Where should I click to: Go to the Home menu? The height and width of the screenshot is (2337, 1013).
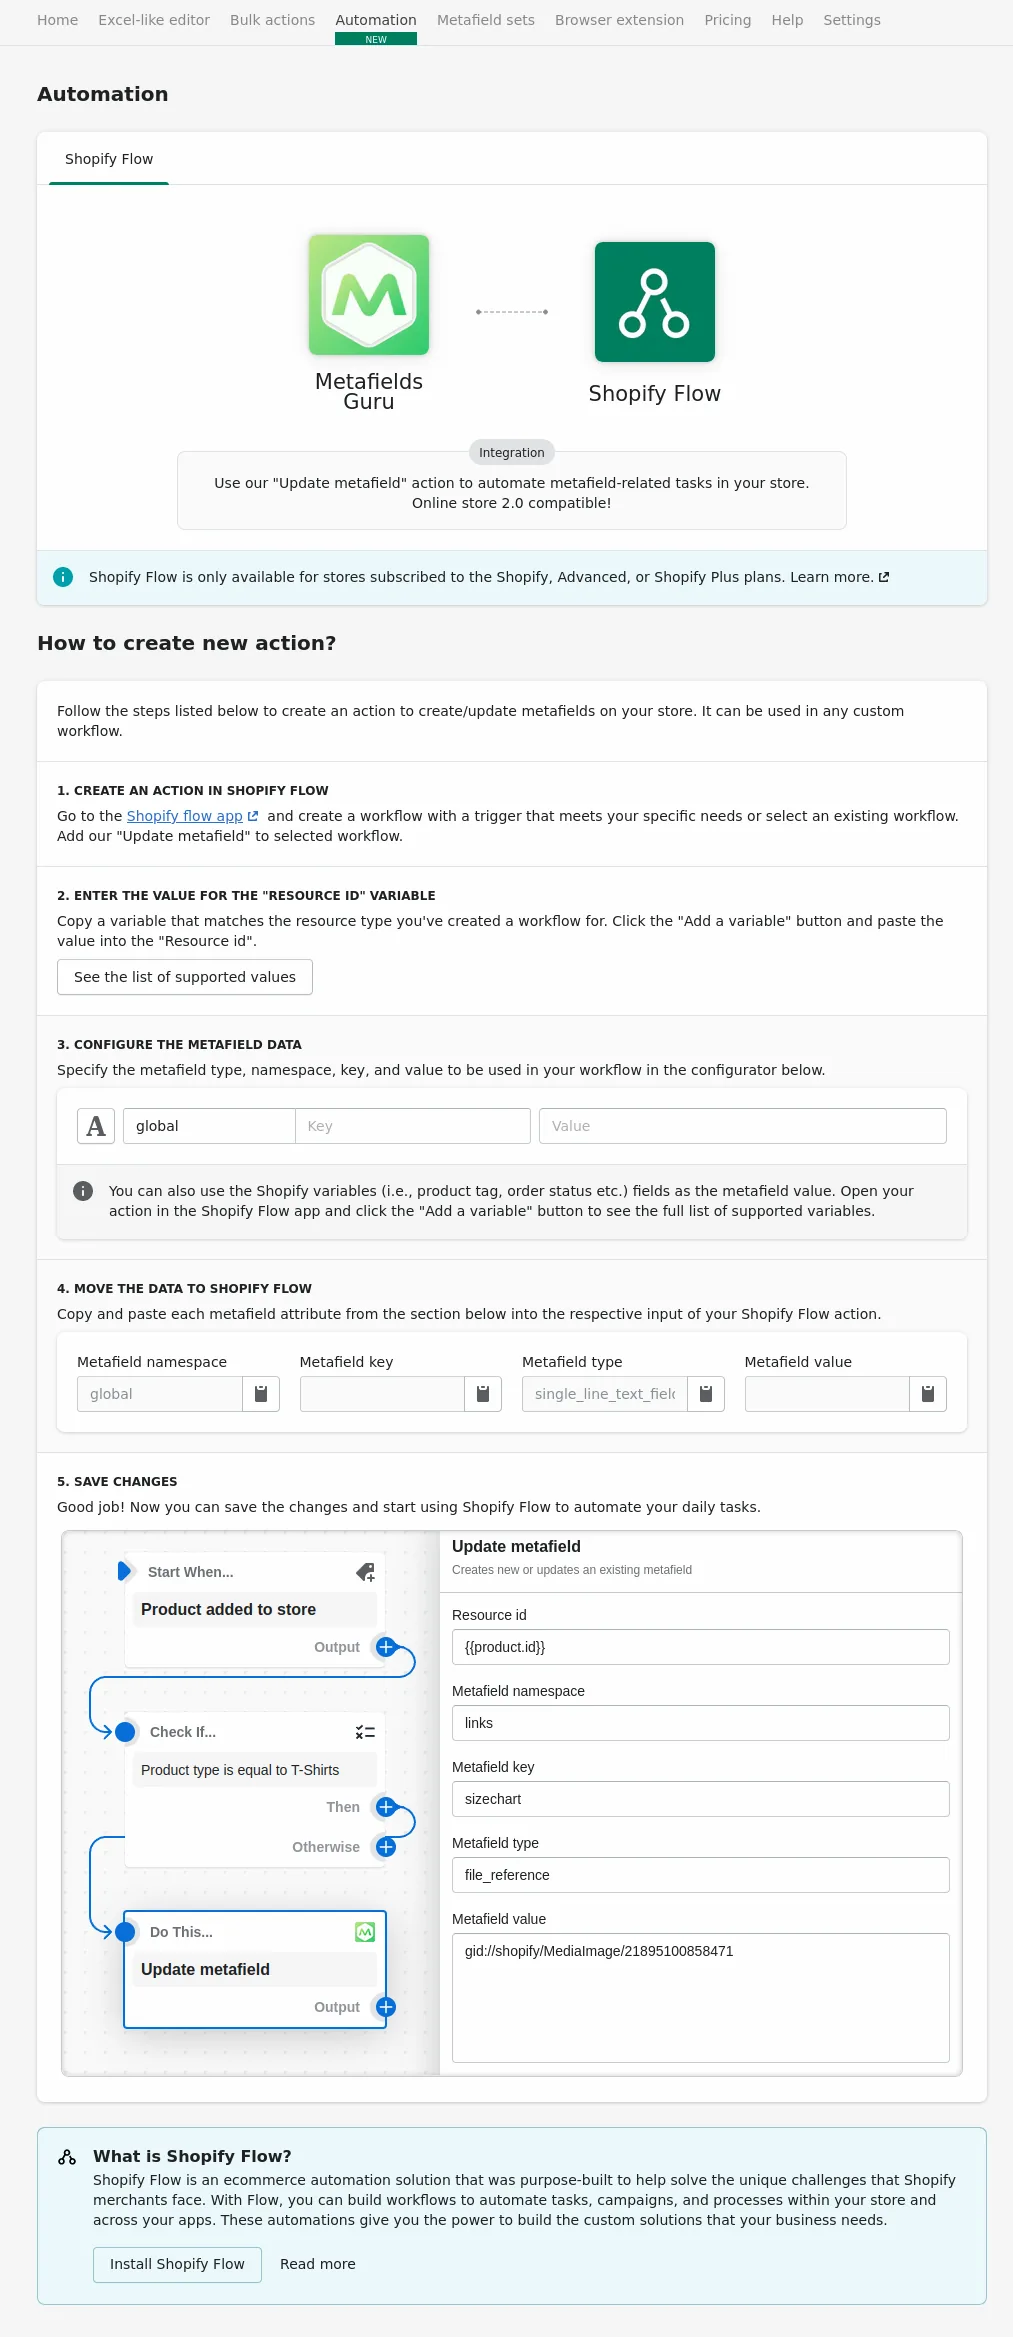click(x=58, y=20)
